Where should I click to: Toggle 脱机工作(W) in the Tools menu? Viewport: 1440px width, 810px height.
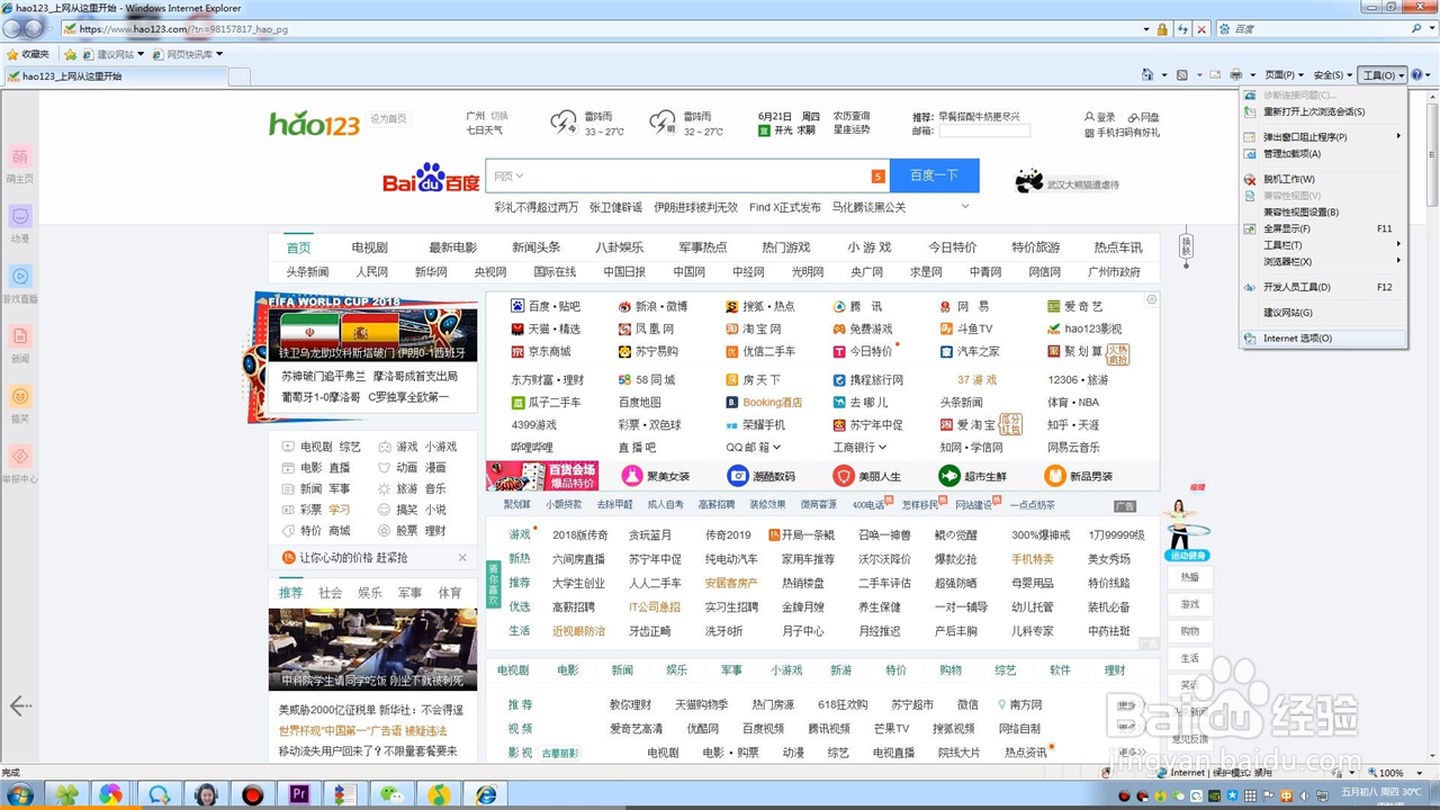1323,179
